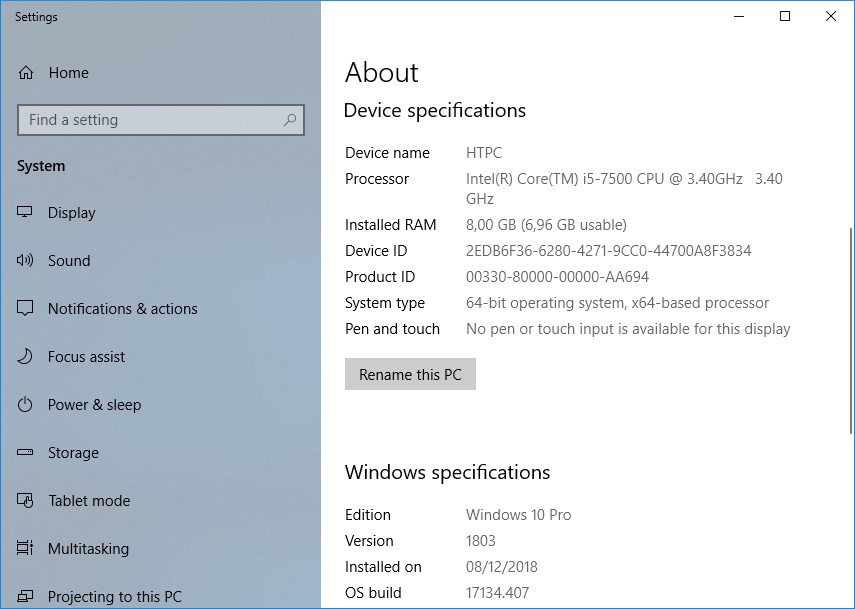855x609 pixels.
Task: Click the installed RAM value 8,00 GB
Action: (x=546, y=225)
